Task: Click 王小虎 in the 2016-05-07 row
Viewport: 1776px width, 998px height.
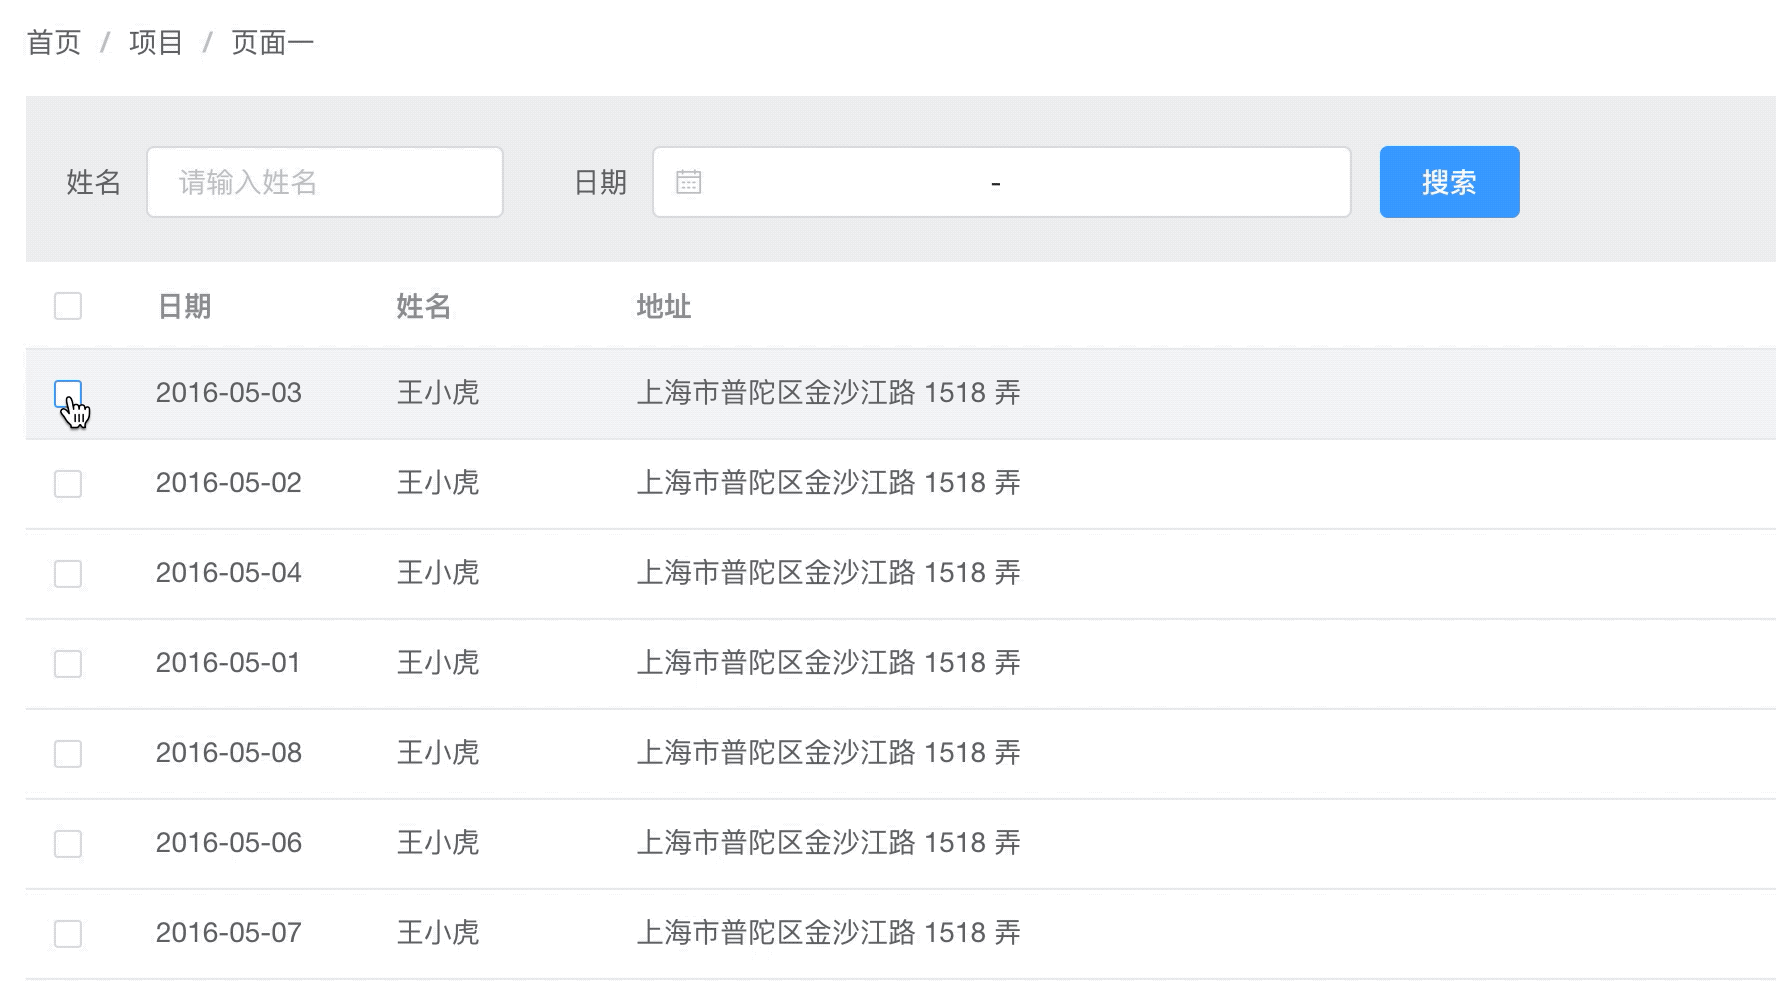Action: [438, 933]
